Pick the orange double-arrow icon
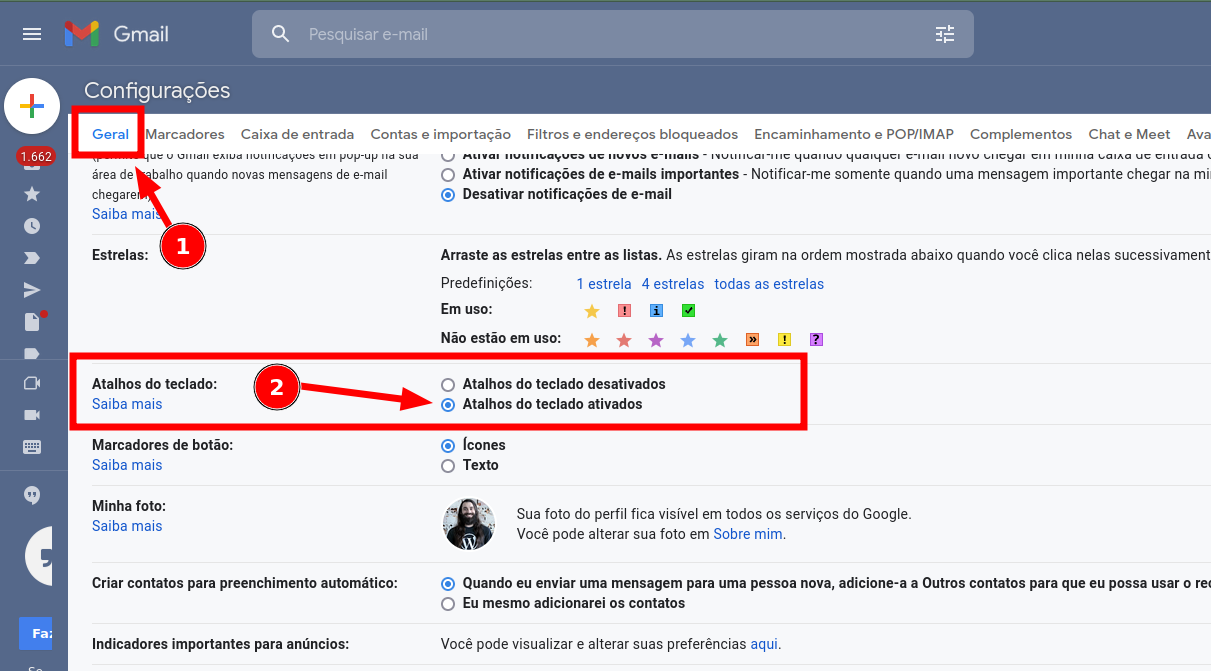 752,339
